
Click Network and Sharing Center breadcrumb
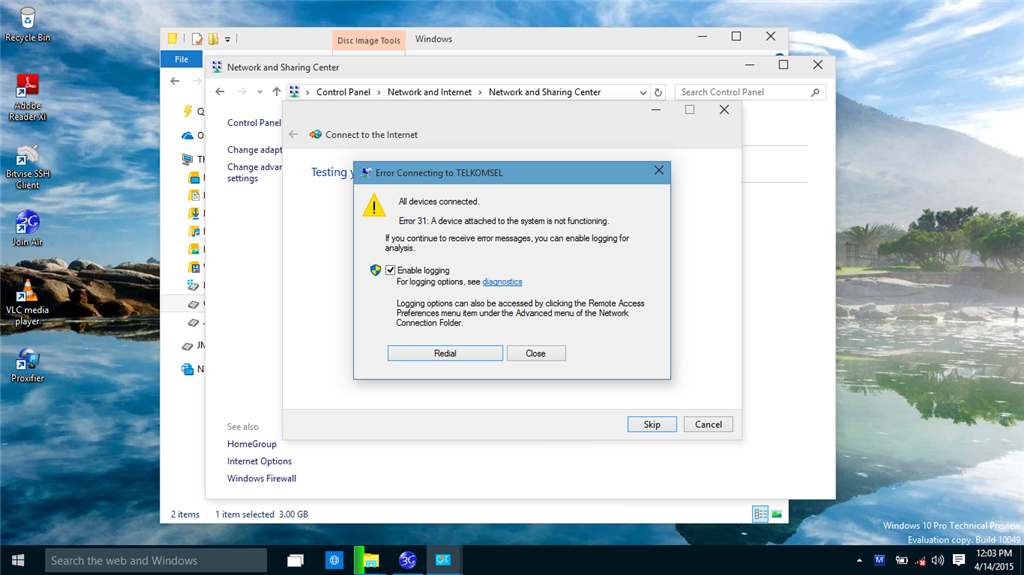point(545,92)
